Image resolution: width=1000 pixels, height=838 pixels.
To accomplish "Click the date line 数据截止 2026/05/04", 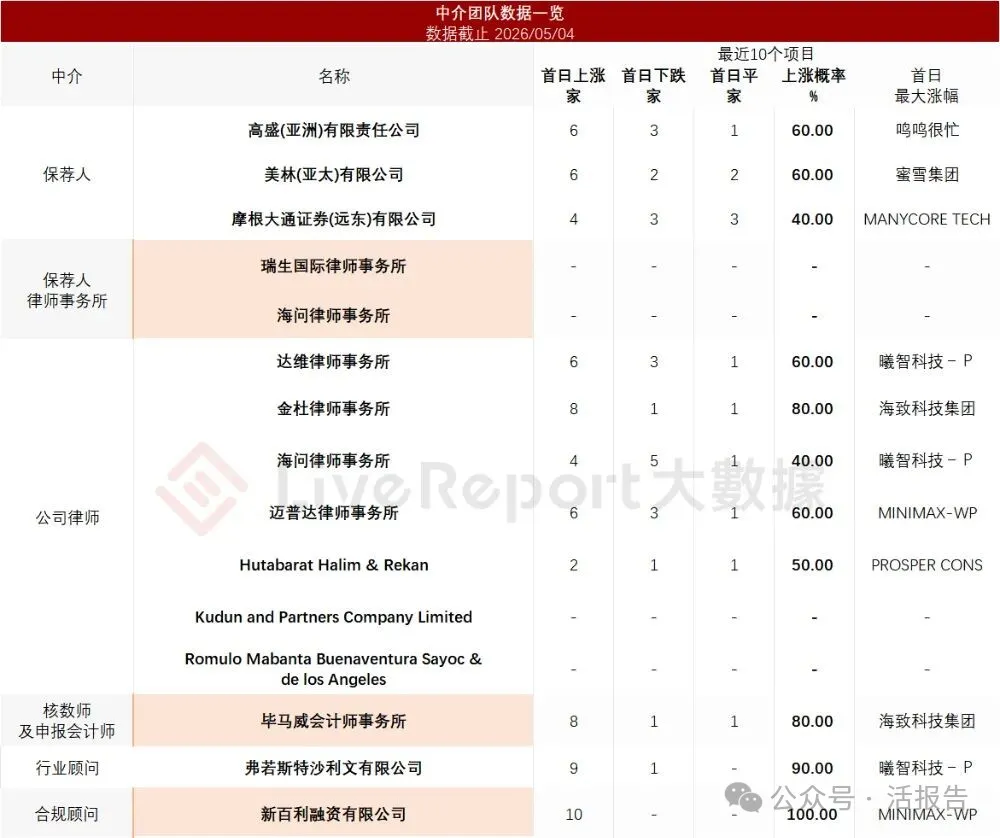I will coord(499,33).
